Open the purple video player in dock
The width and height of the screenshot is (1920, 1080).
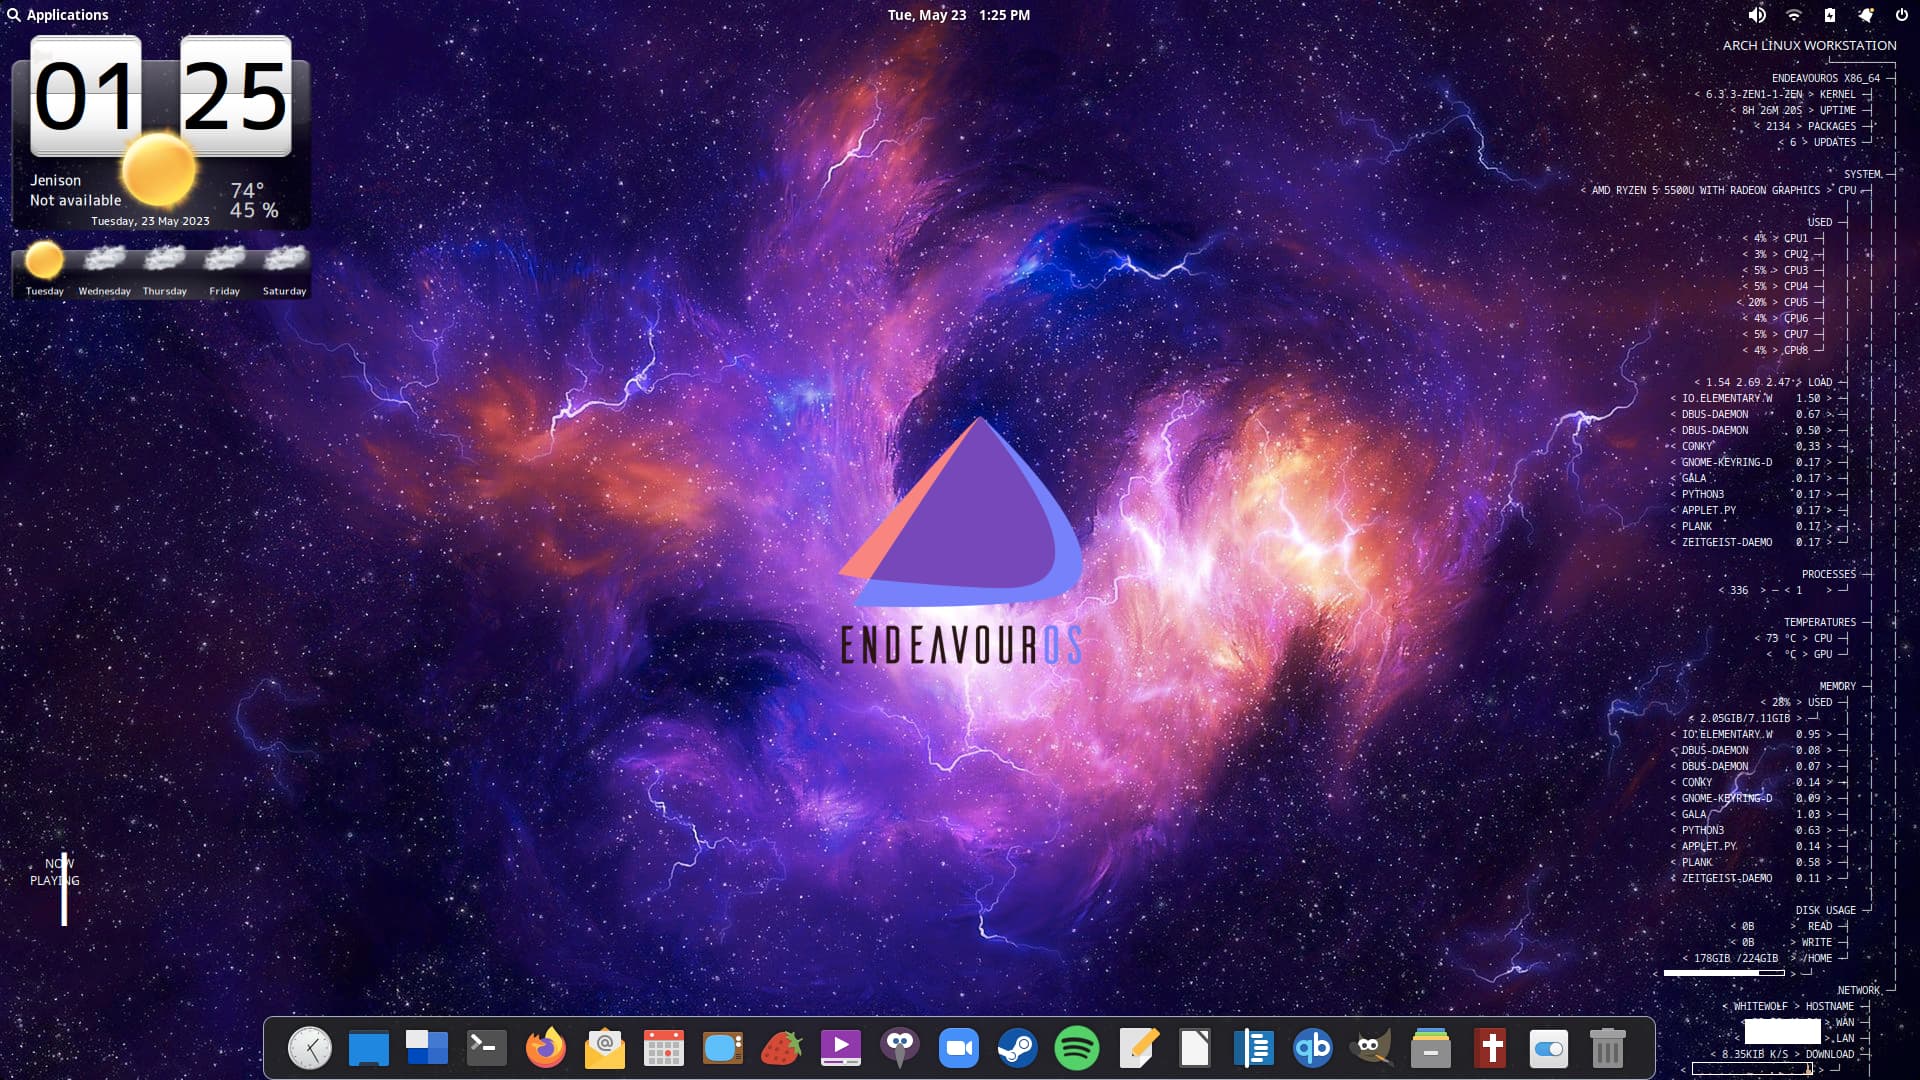(x=841, y=1048)
